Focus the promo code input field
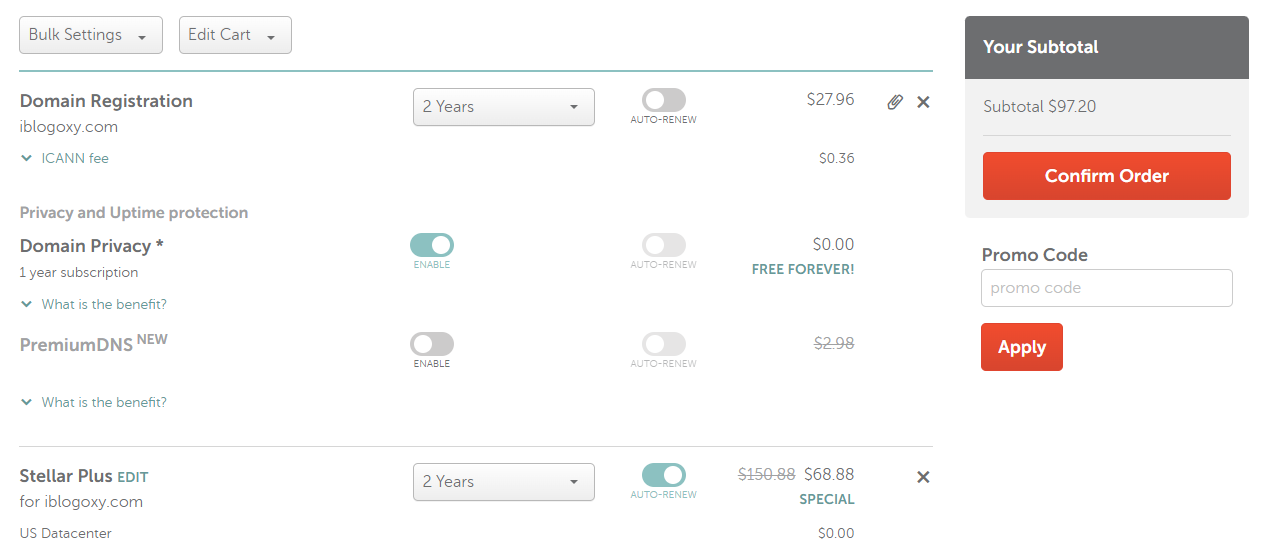Image resolution: width=1279 pixels, height=551 pixels. coord(1107,288)
